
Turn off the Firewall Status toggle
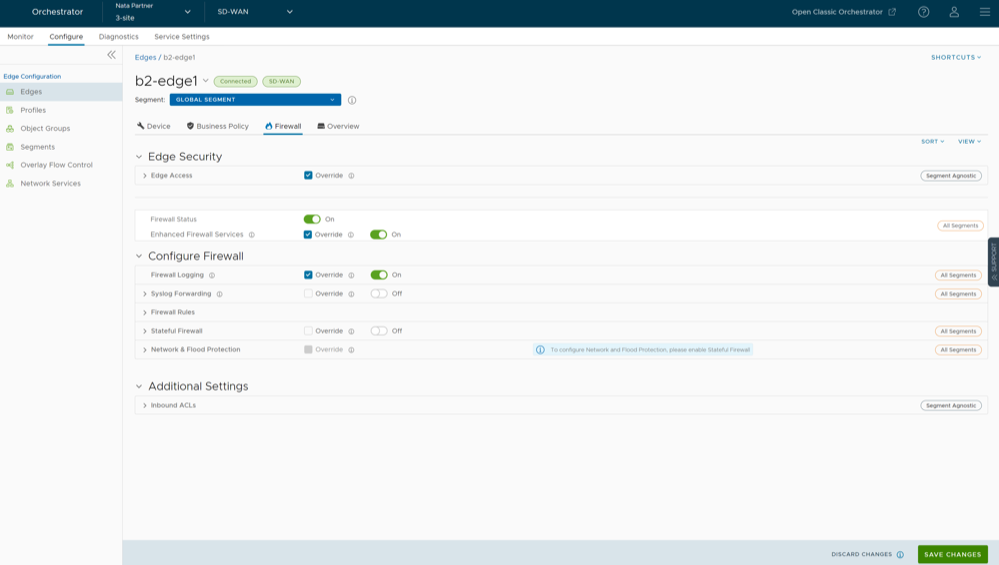pyautogui.click(x=312, y=219)
